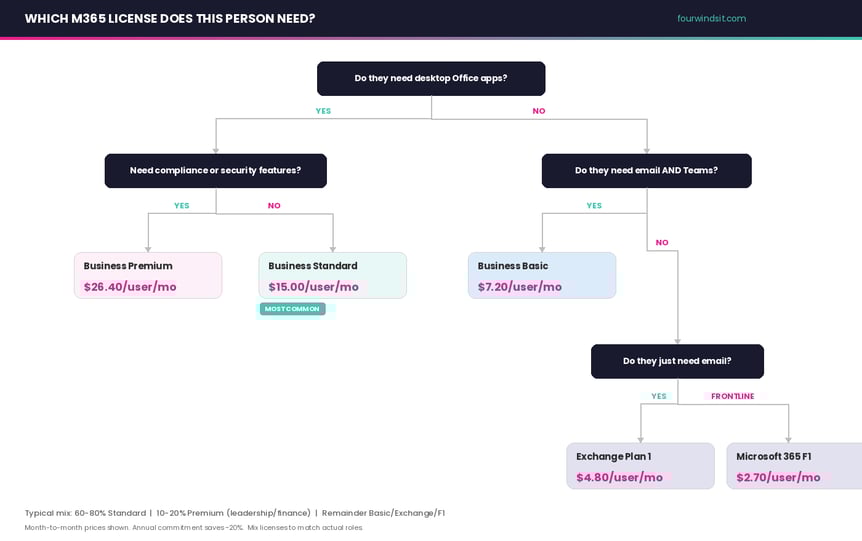Click the FRONTLINE branch label
The image size is (862, 541).
point(732,396)
